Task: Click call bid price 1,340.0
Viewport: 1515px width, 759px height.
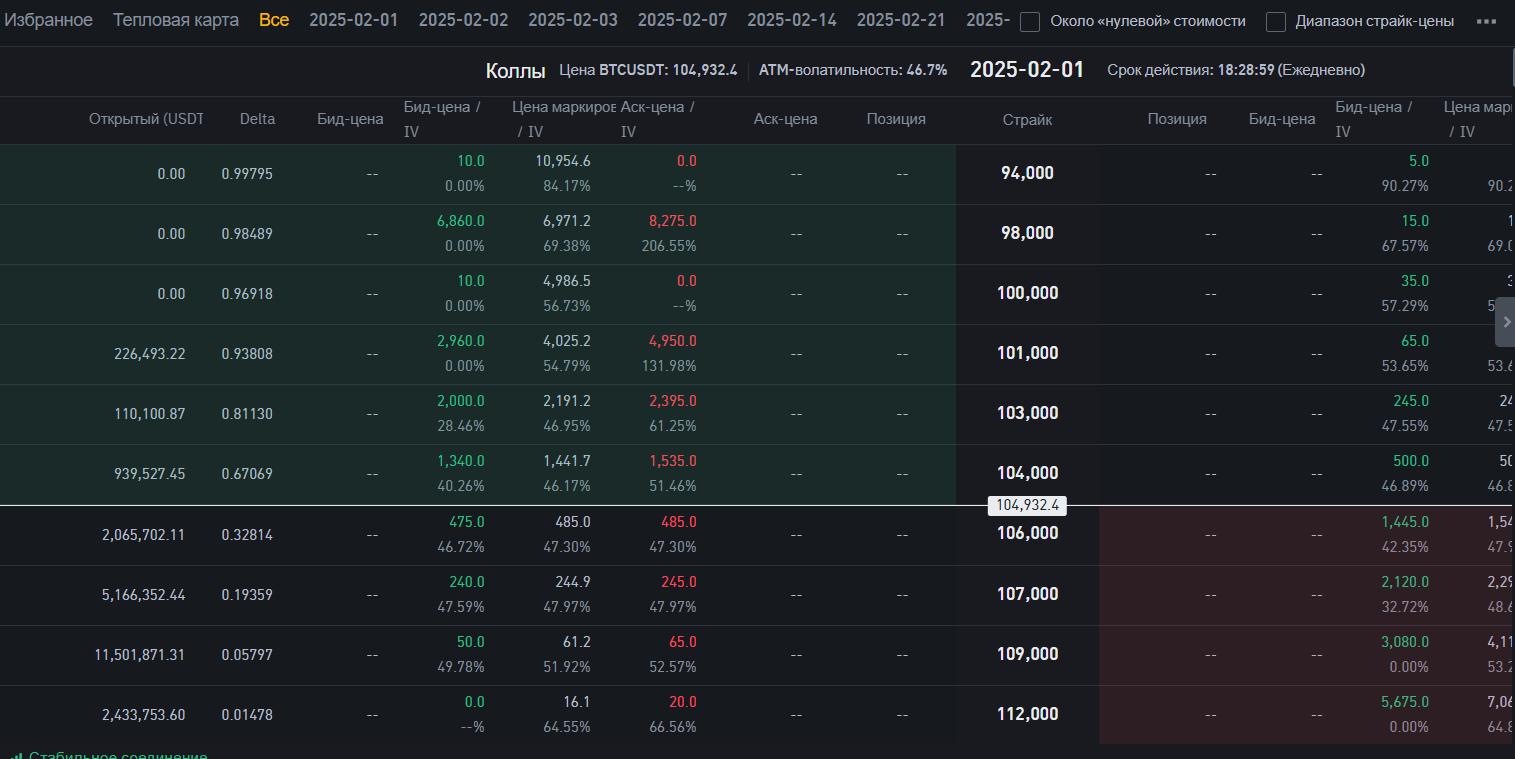Action: tap(461, 461)
